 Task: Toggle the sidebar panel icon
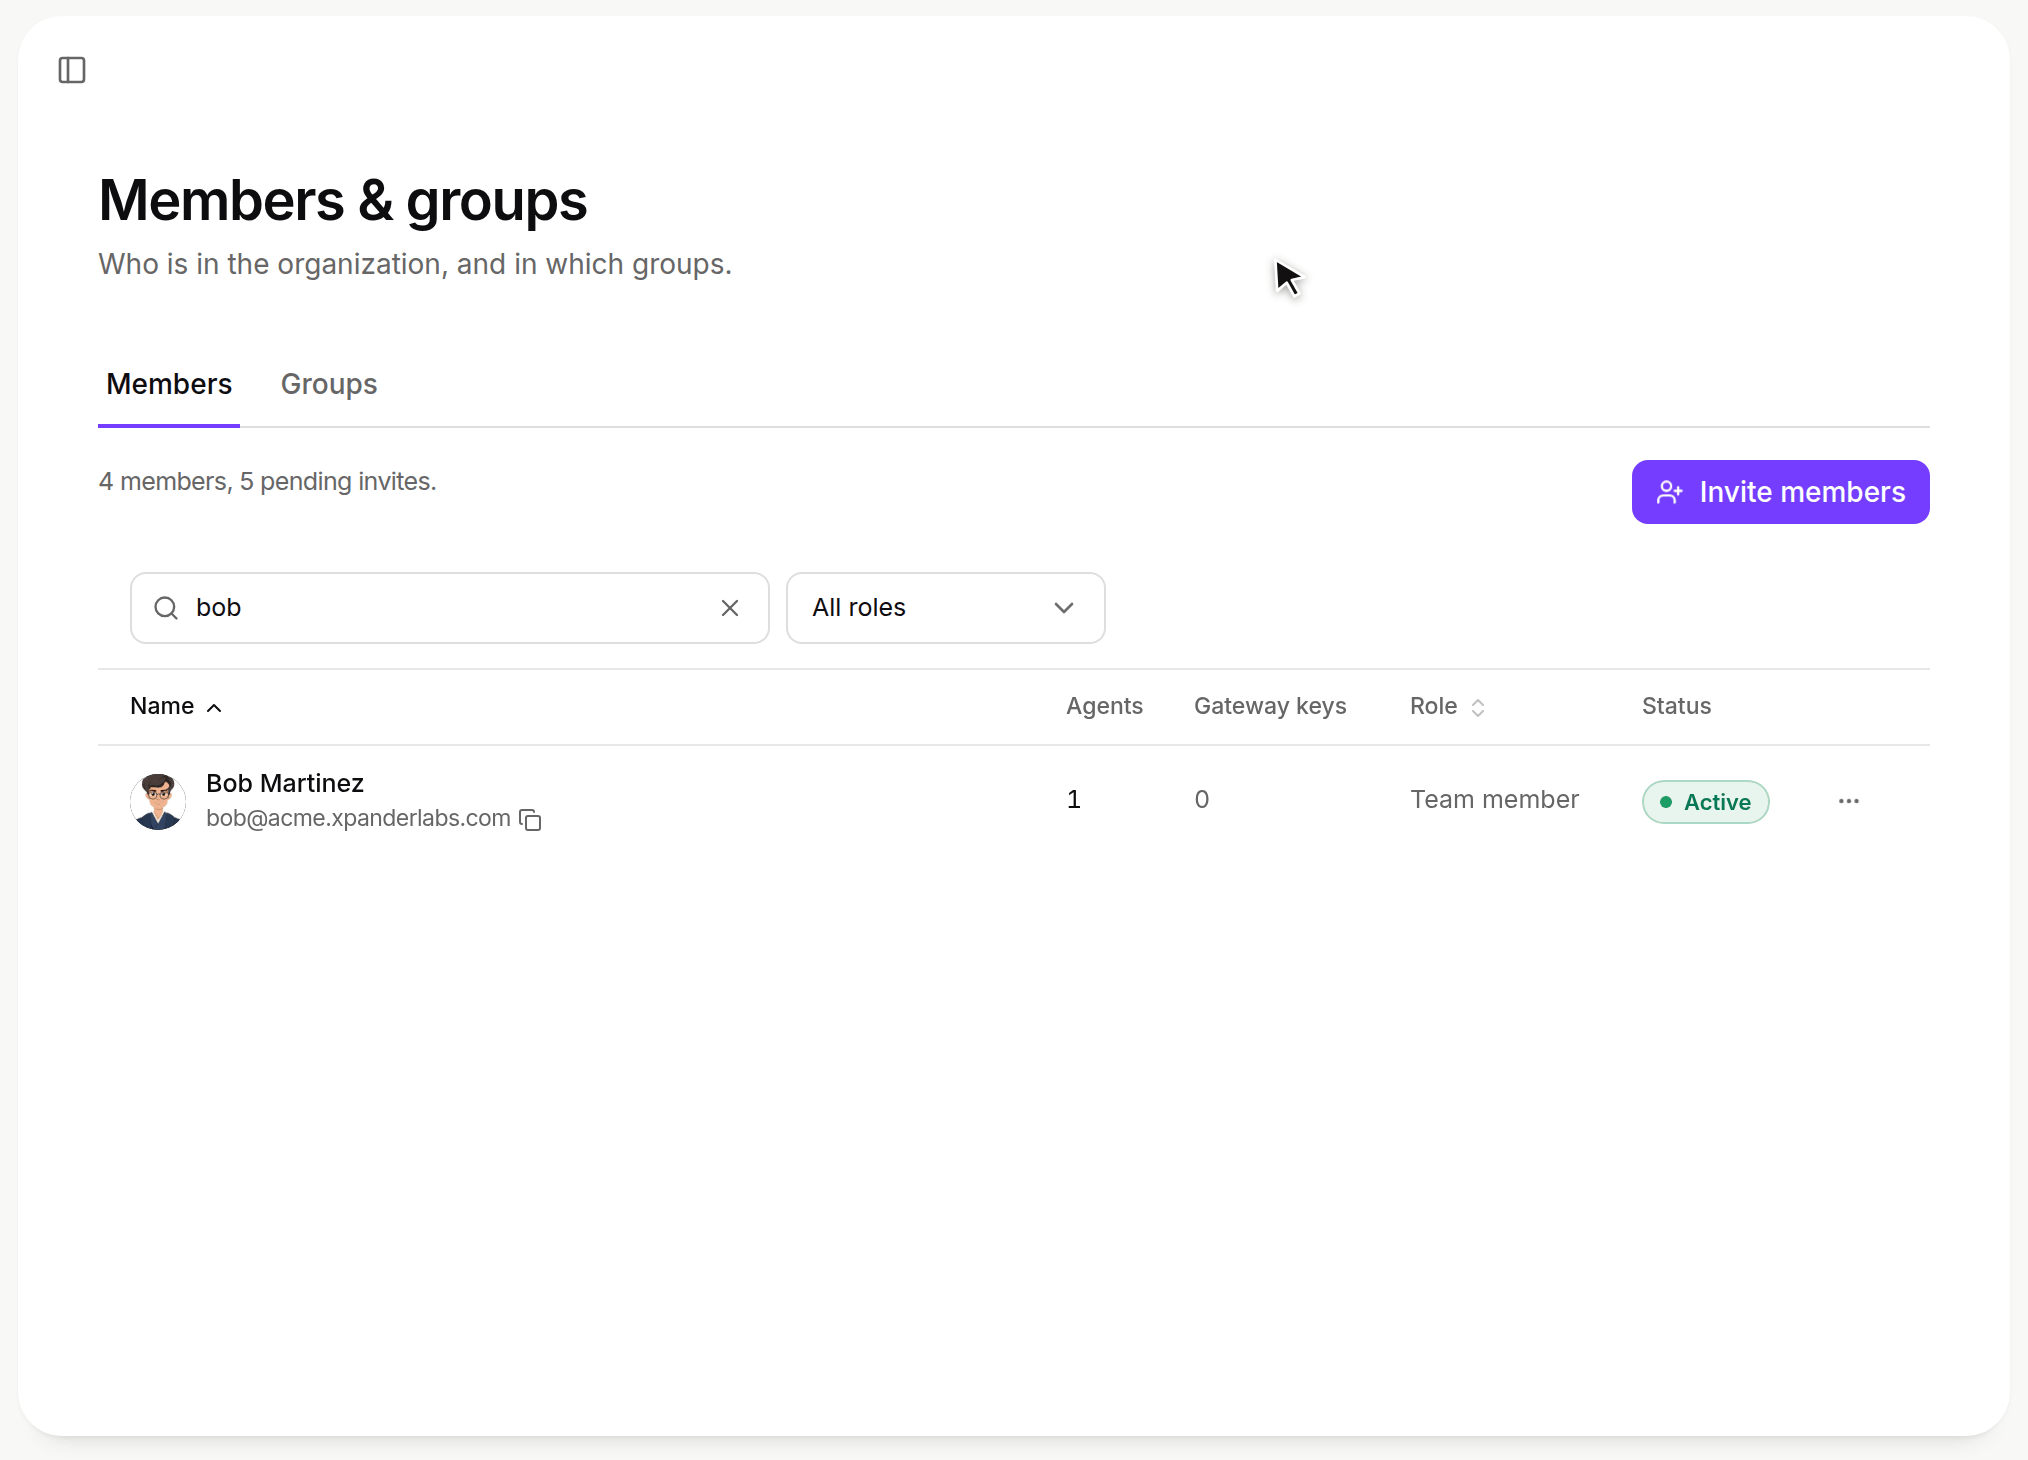(72, 70)
